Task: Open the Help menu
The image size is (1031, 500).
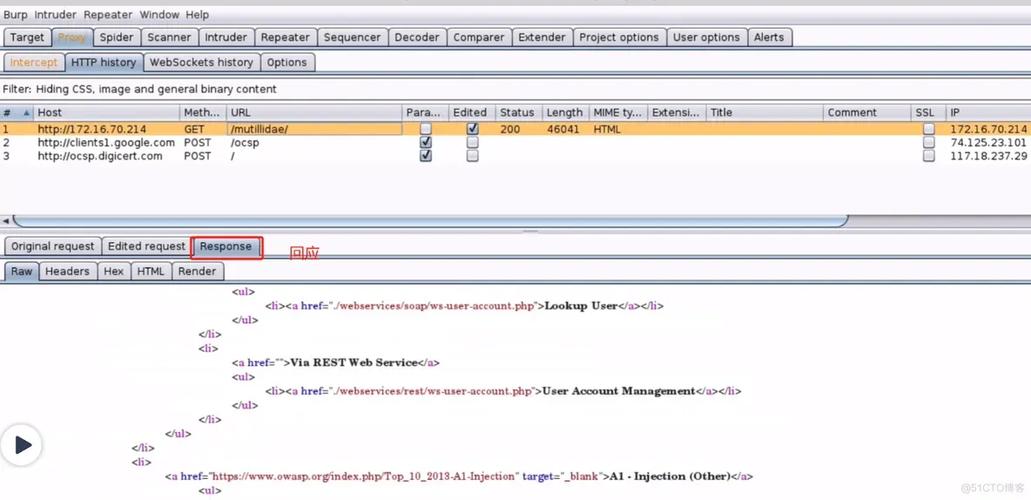Action: pyautogui.click(x=197, y=15)
